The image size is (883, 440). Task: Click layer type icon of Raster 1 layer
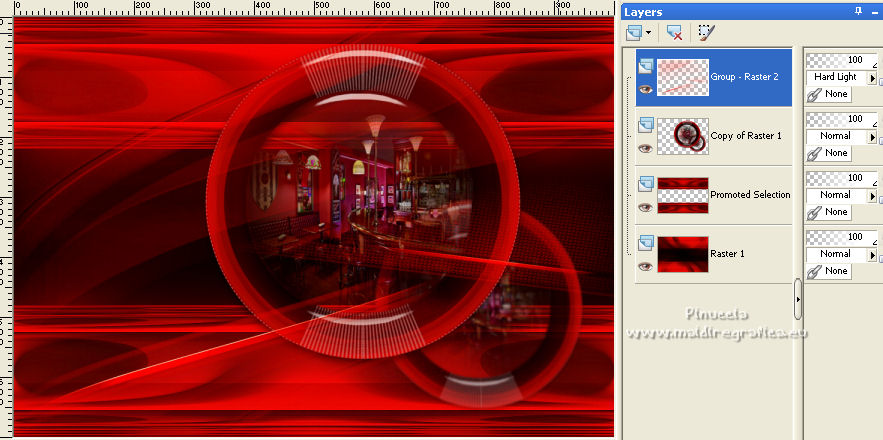click(x=645, y=243)
